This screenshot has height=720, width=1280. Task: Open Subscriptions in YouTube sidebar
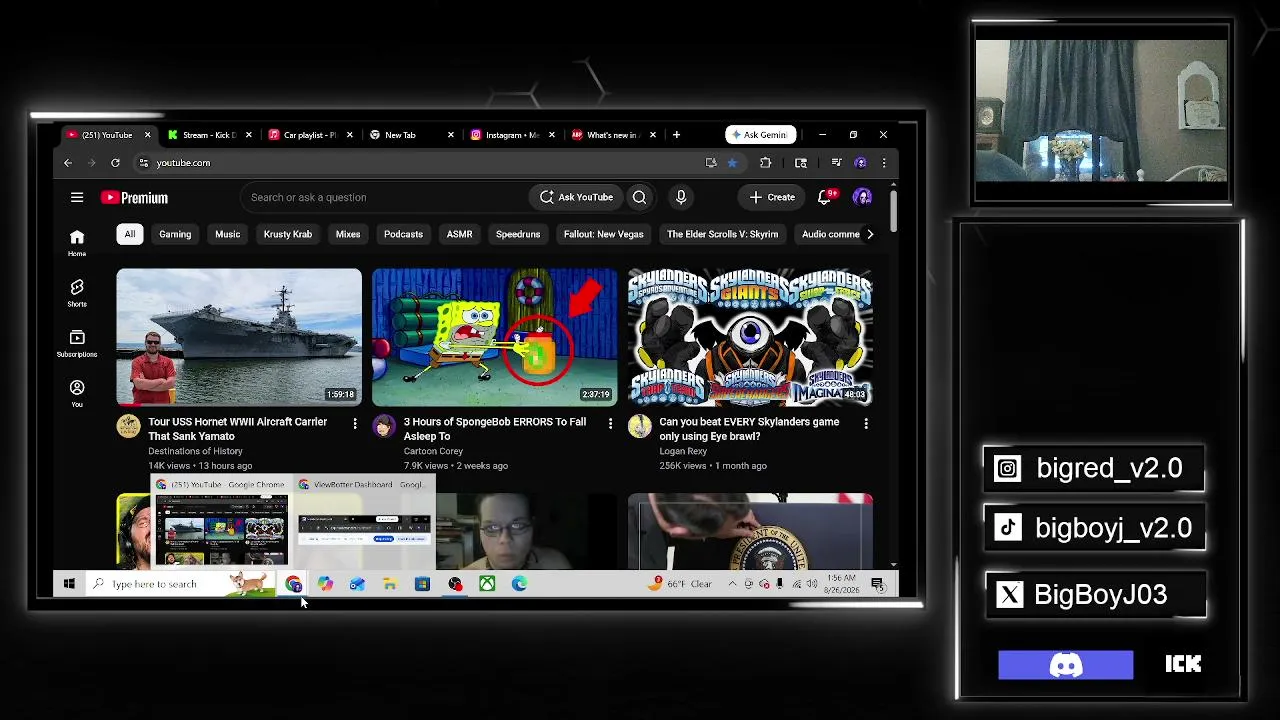coord(77,343)
